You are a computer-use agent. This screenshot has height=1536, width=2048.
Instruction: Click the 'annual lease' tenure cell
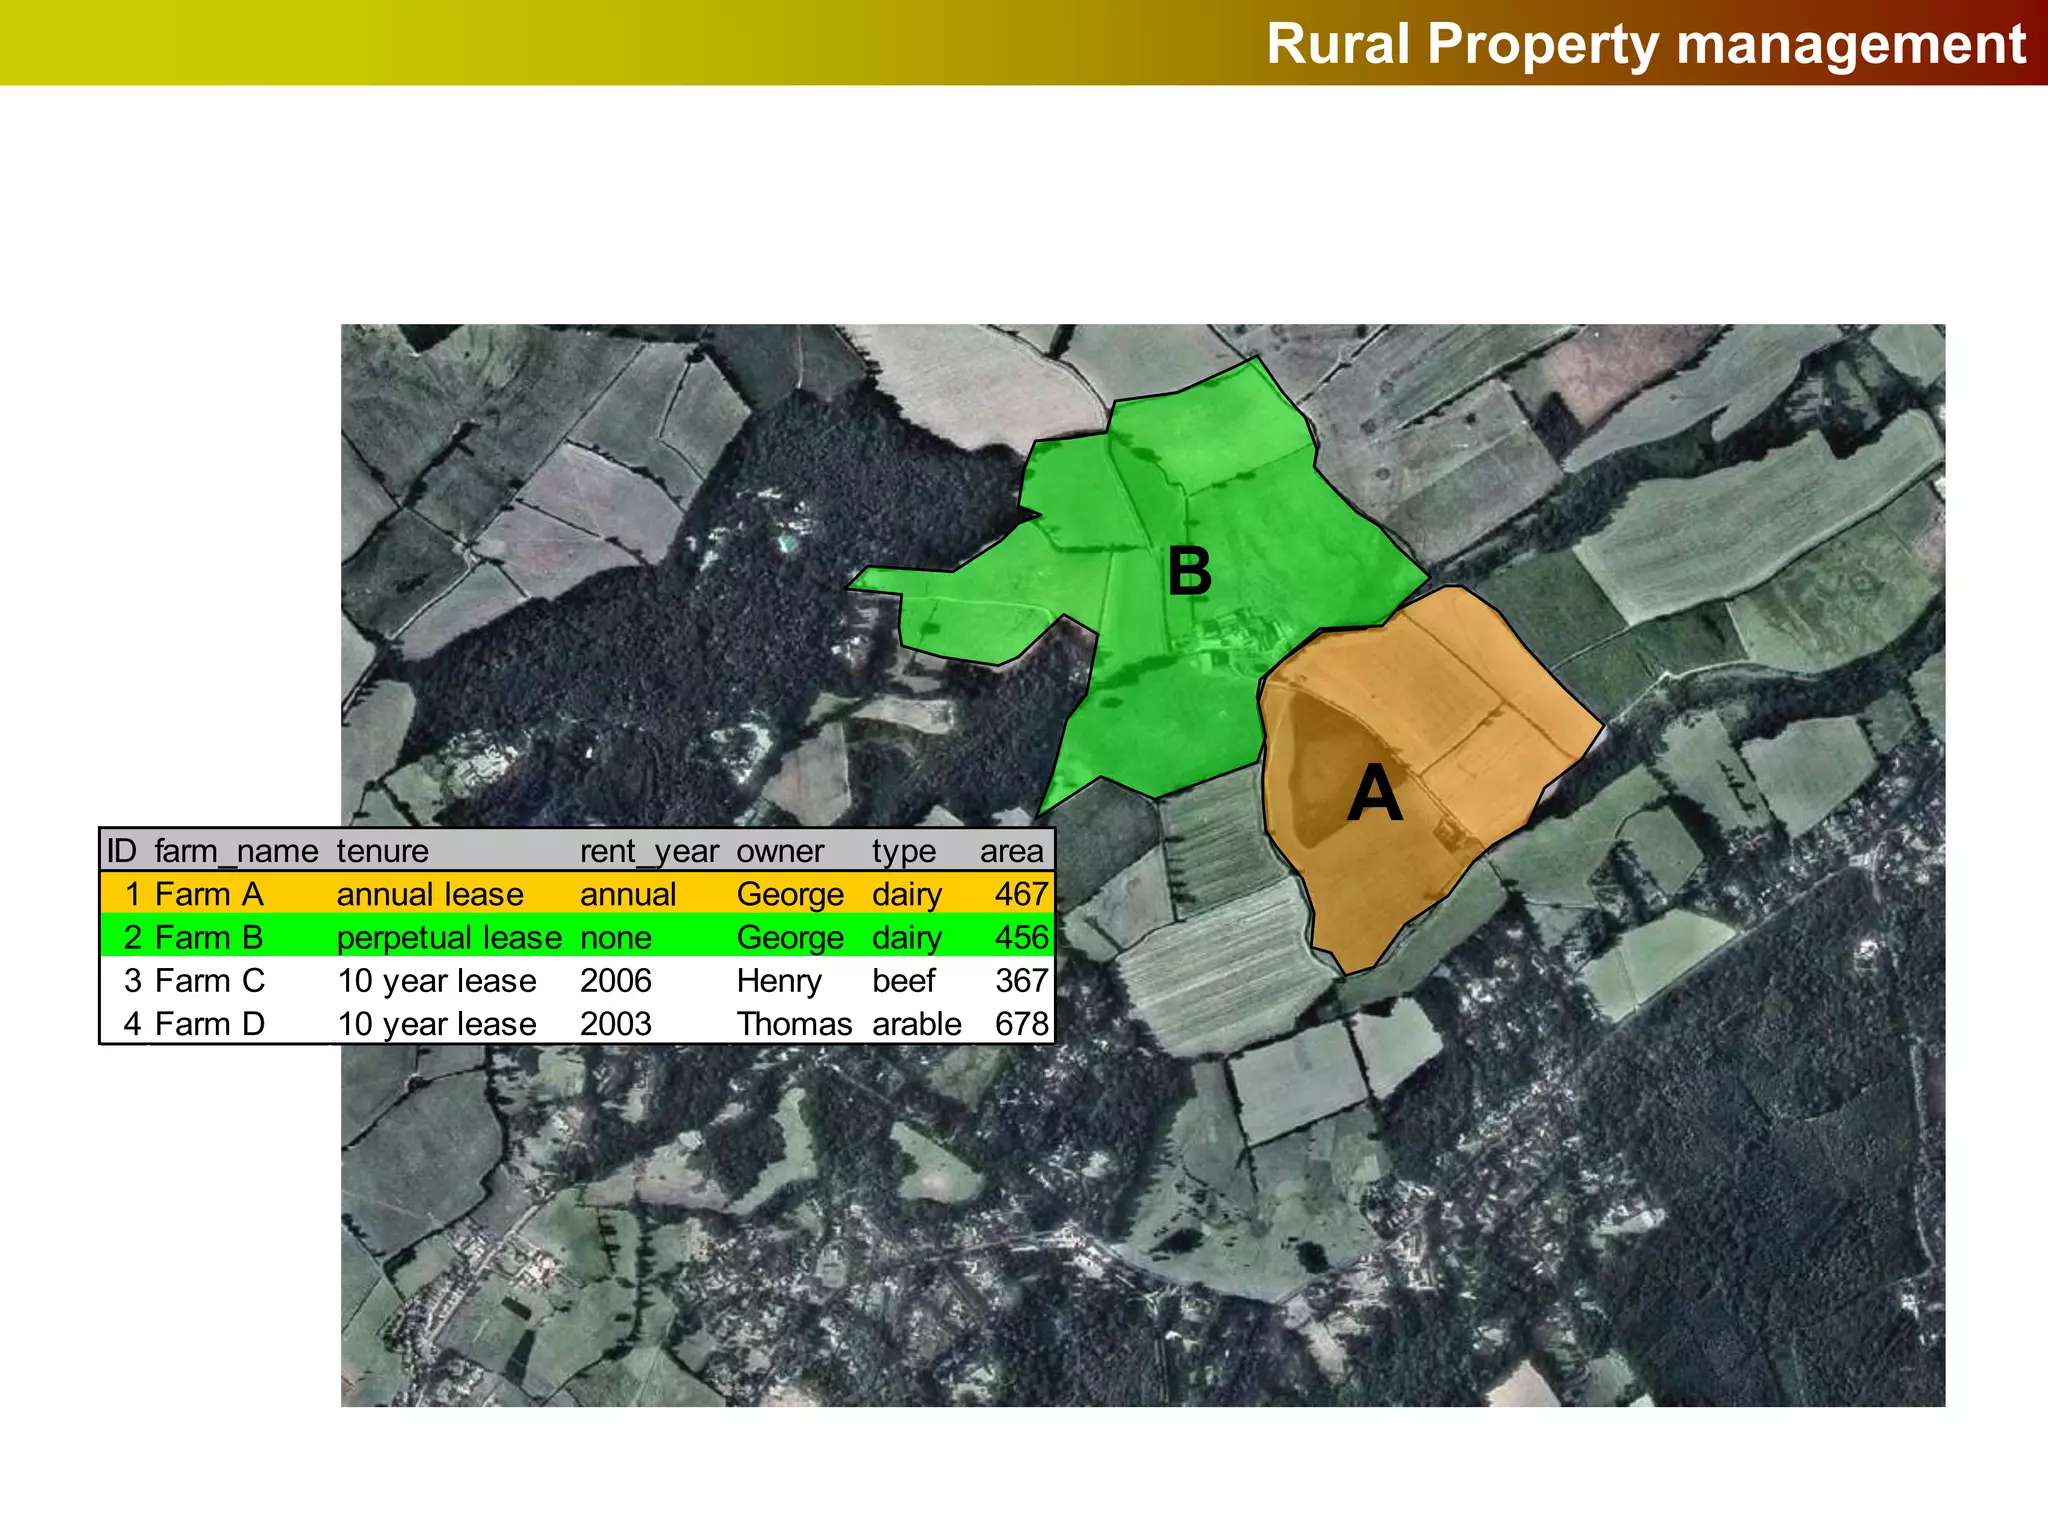(x=430, y=894)
